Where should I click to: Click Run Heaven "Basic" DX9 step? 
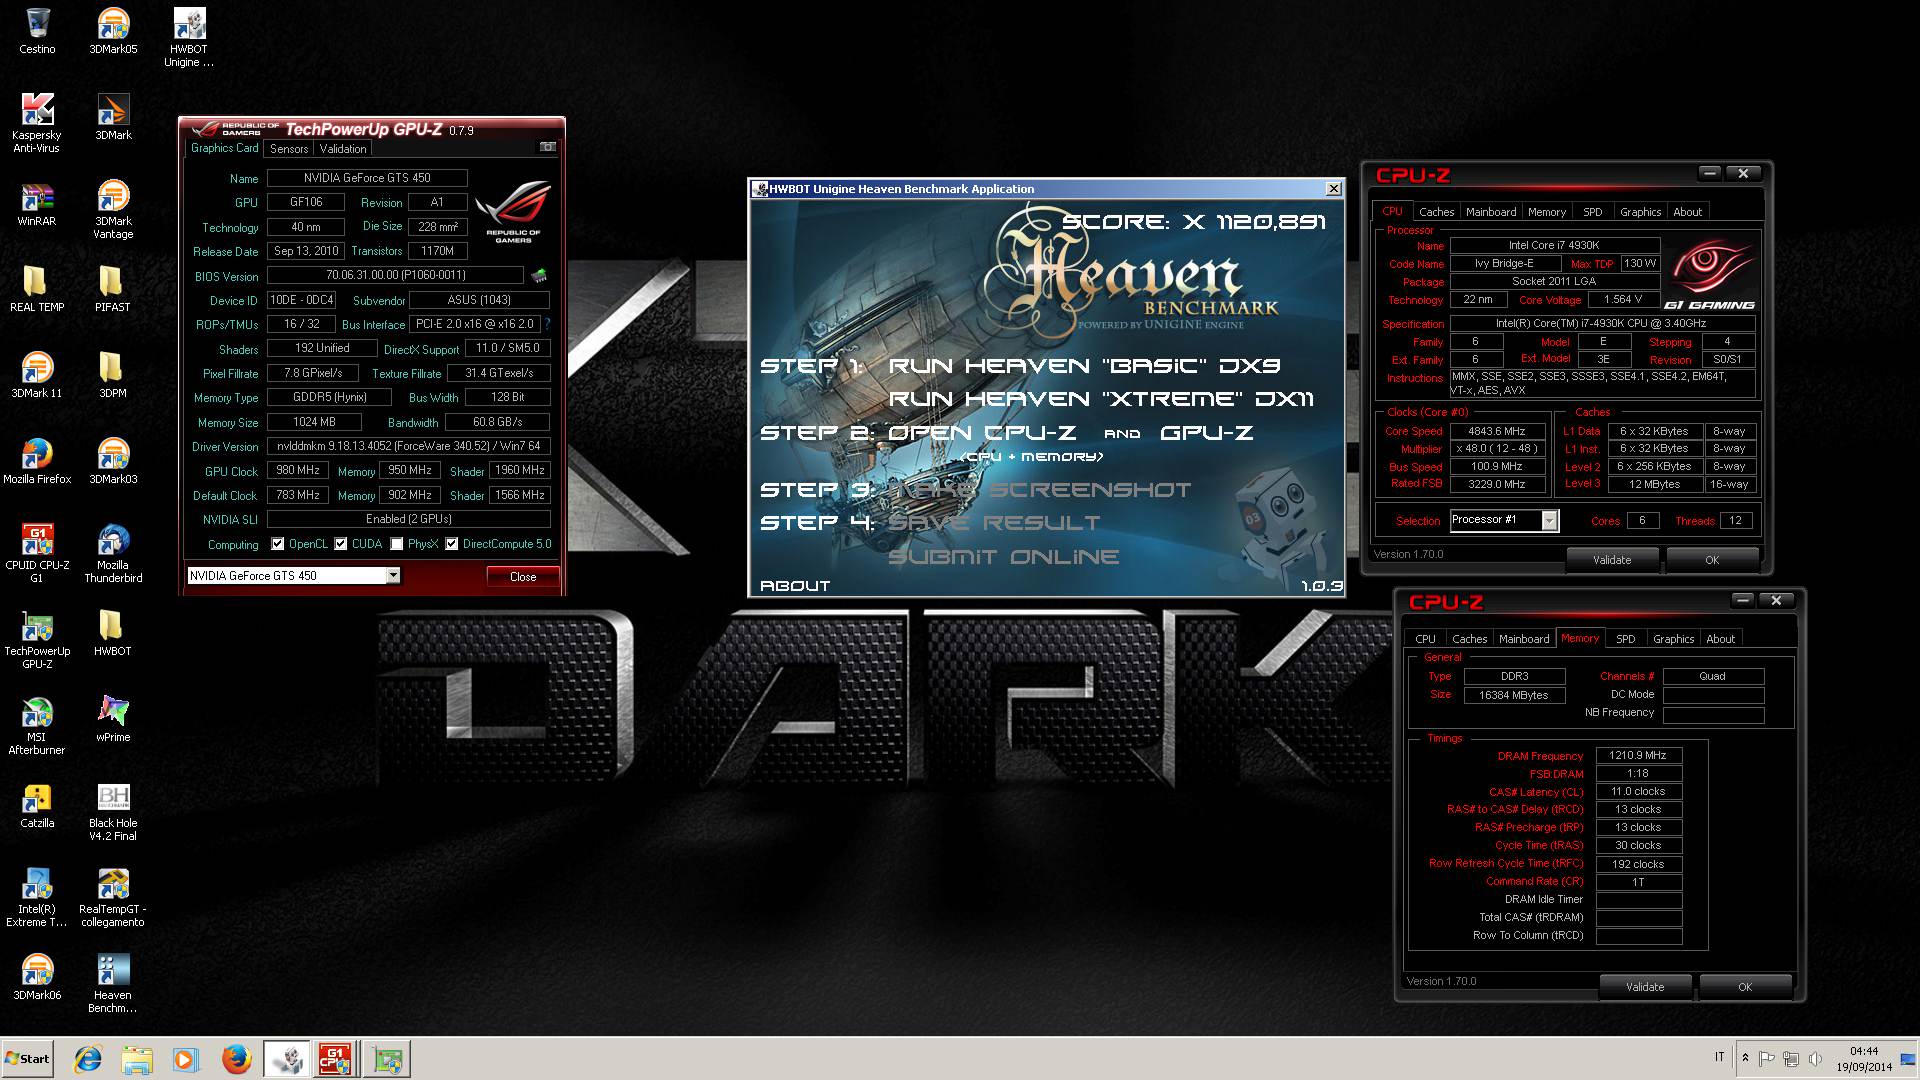point(1084,366)
